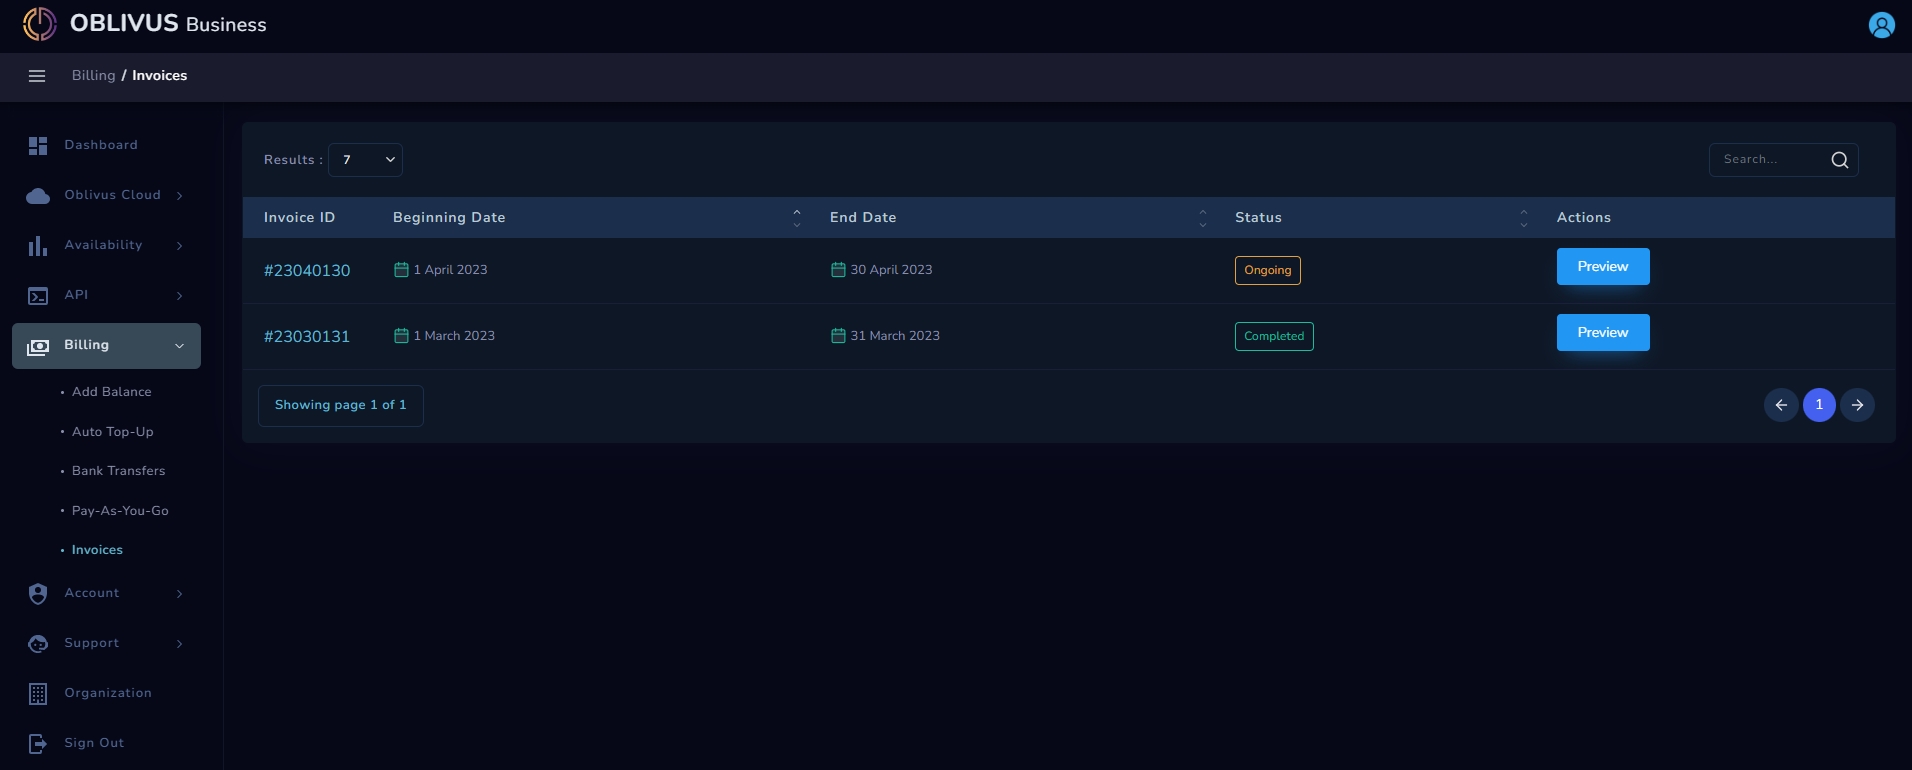Screen dimensions: 1912x770
Task: Select Add Balance submenu item
Action: tap(112, 392)
